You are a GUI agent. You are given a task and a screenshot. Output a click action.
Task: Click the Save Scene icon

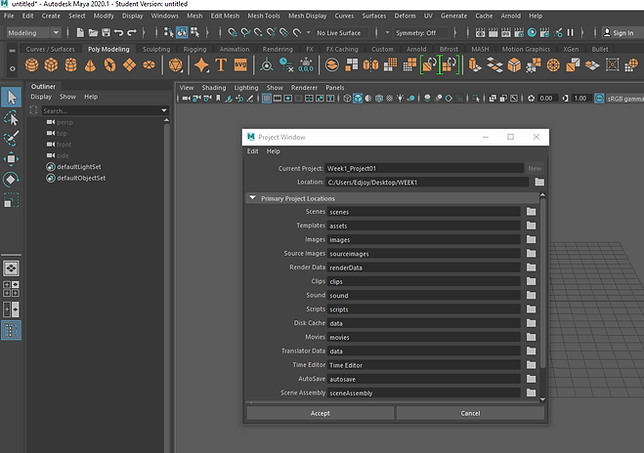pyautogui.click(x=106, y=32)
